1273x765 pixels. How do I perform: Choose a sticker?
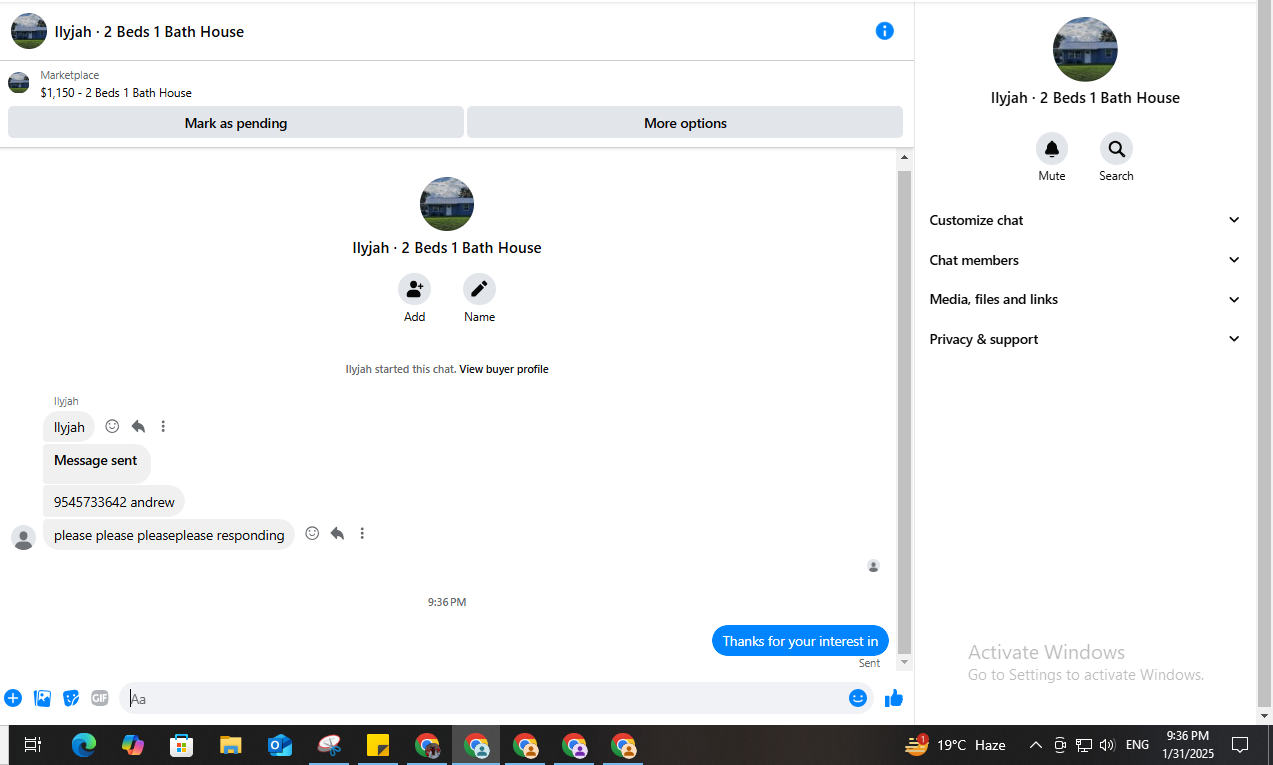[x=71, y=698]
